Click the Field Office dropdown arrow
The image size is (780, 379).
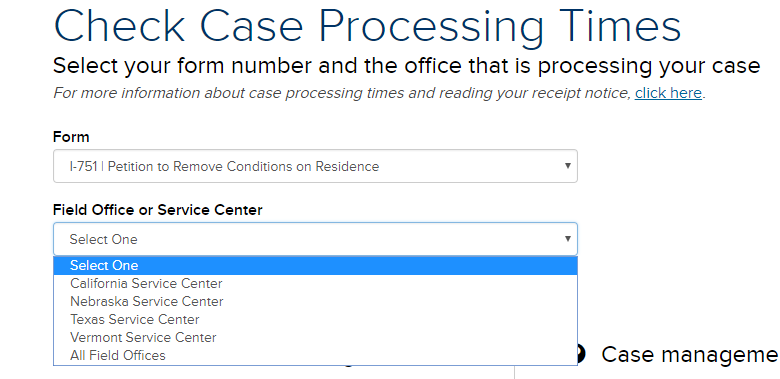tap(568, 239)
